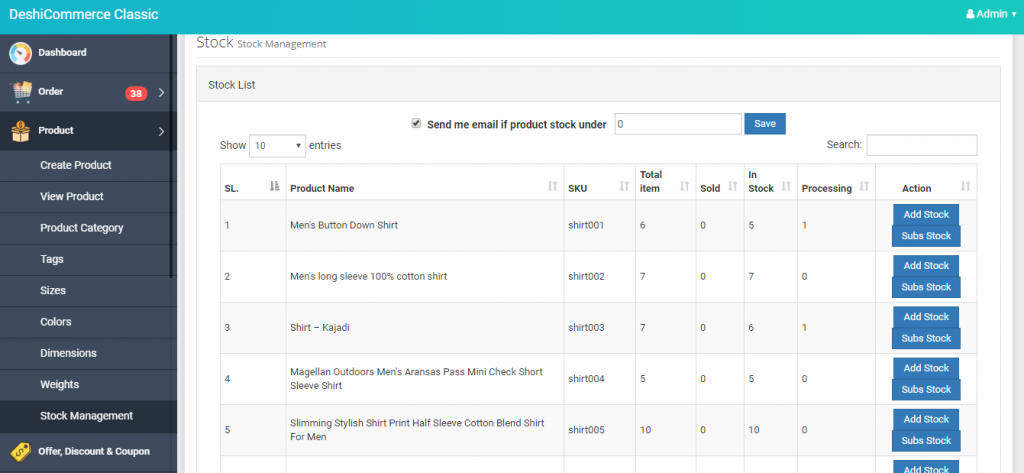Sort by SL. column icon

pyautogui.click(x=275, y=187)
